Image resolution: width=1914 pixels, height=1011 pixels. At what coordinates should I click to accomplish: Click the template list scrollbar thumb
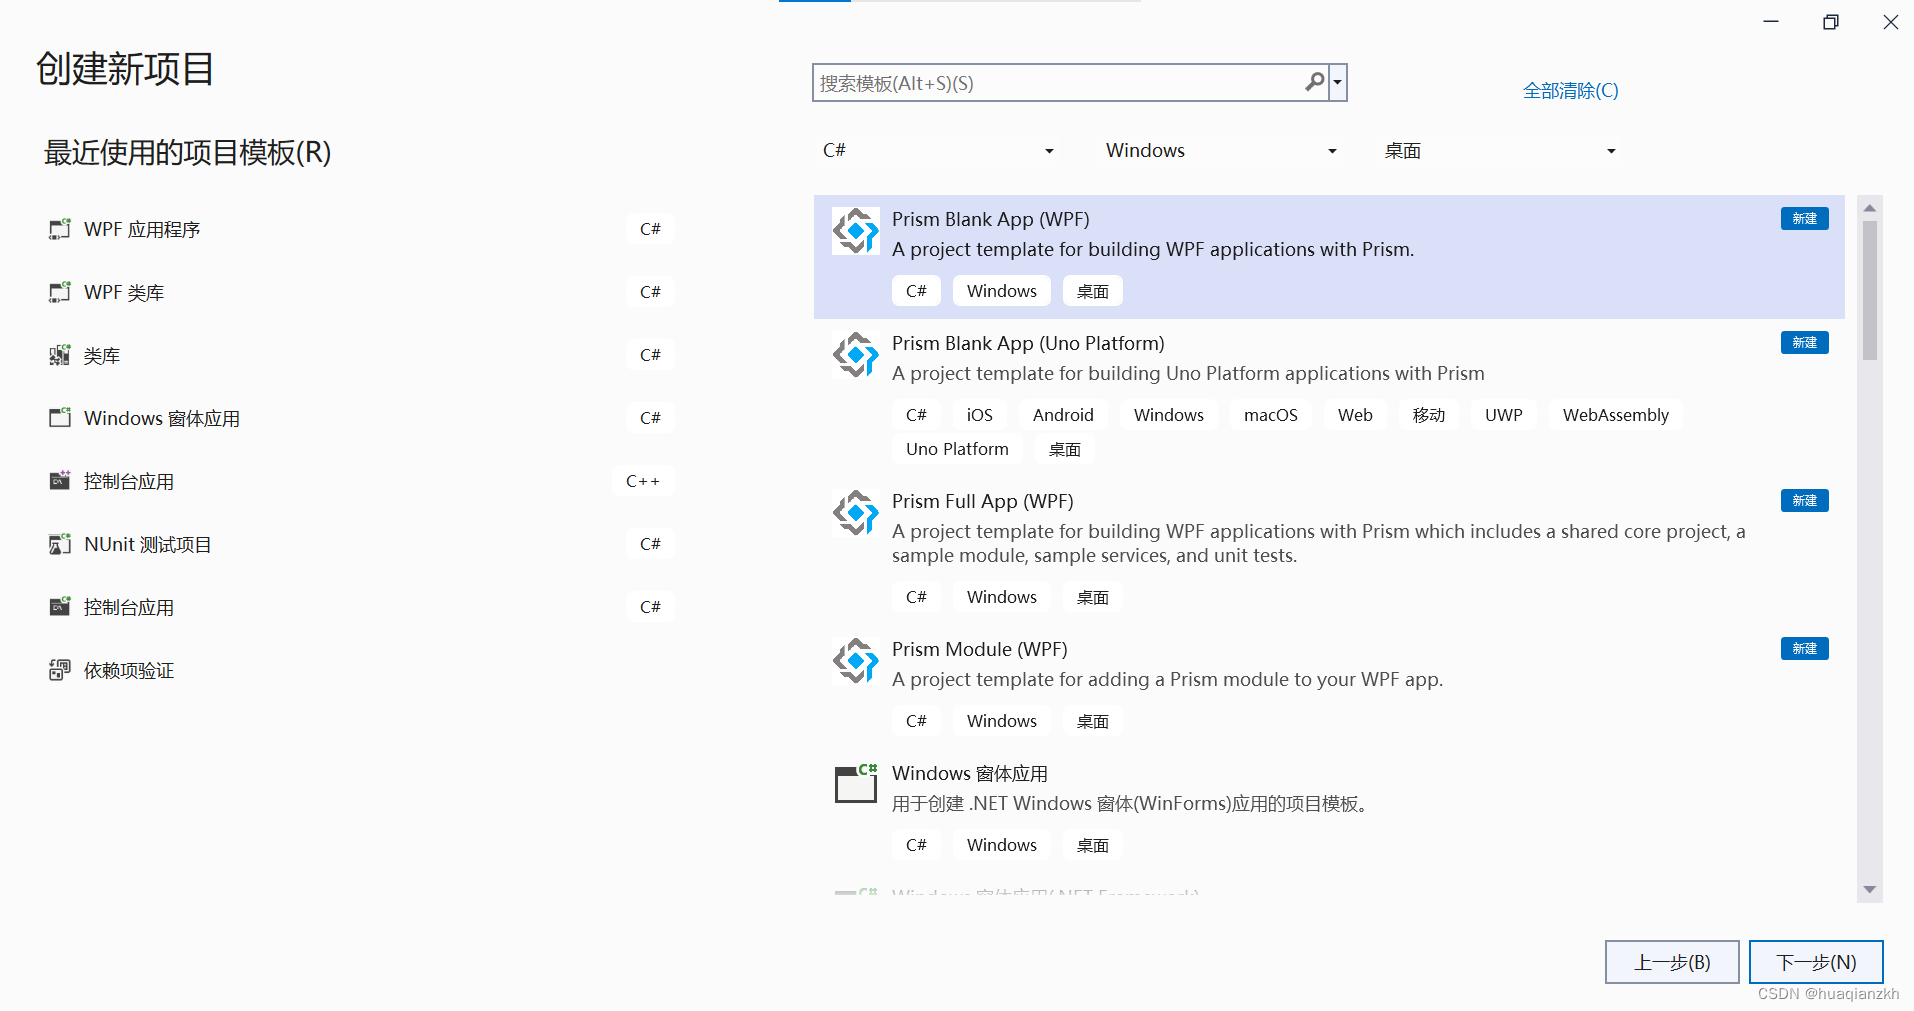click(1869, 291)
